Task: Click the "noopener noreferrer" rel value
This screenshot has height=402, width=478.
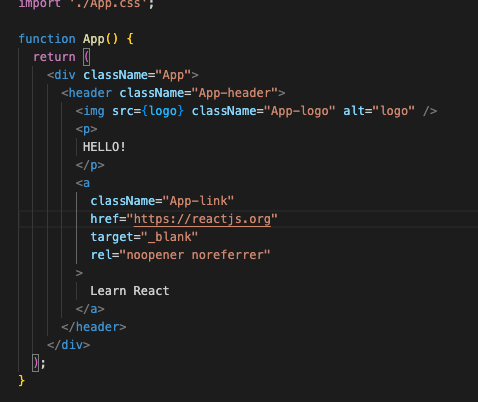Action: click(x=195, y=255)
